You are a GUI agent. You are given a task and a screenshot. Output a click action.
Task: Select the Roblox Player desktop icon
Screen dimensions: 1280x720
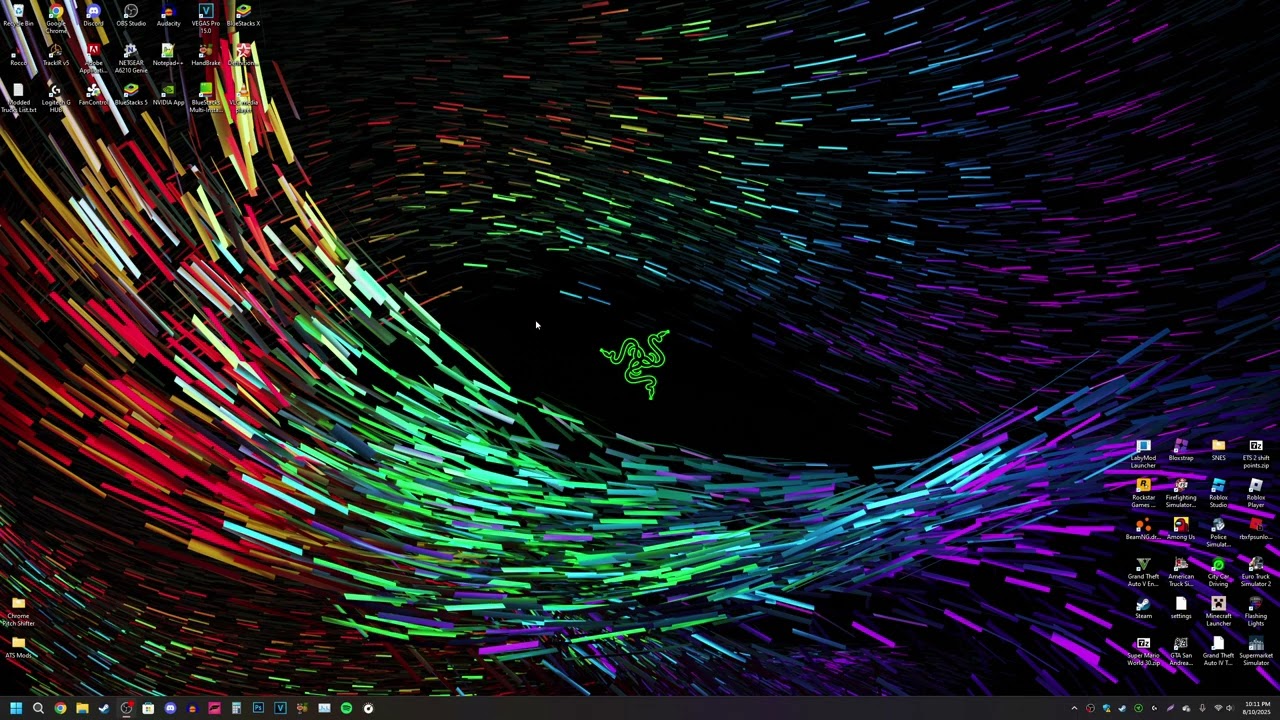(x=1256, y=494)
